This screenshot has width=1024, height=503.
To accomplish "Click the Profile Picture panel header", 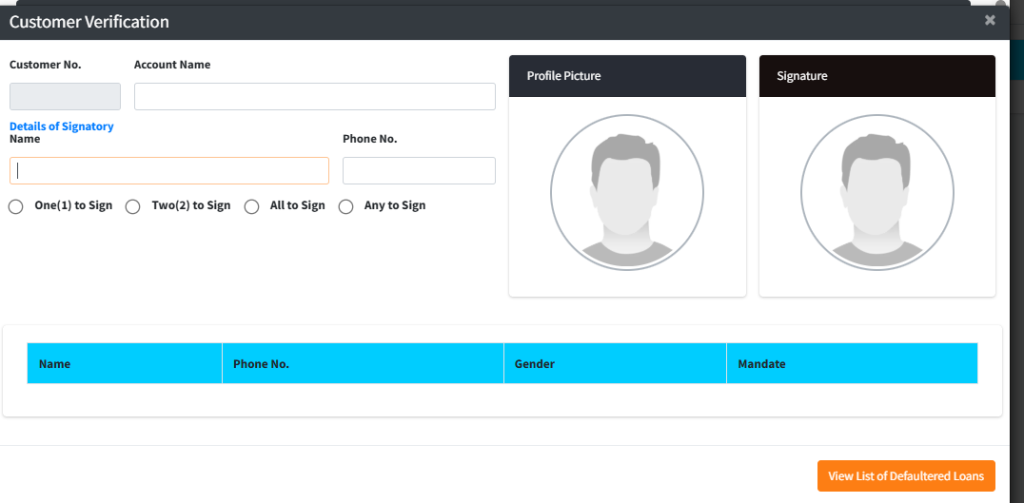I will tap(627, 76).
